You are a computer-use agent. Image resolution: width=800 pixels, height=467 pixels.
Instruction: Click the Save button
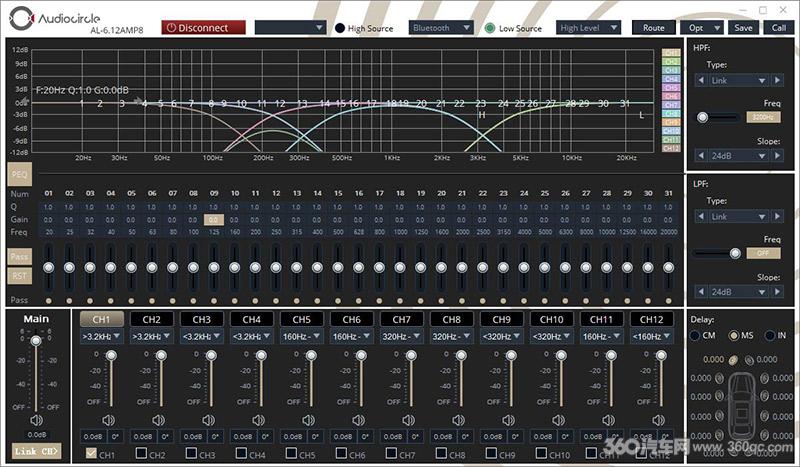click(743, 28)
